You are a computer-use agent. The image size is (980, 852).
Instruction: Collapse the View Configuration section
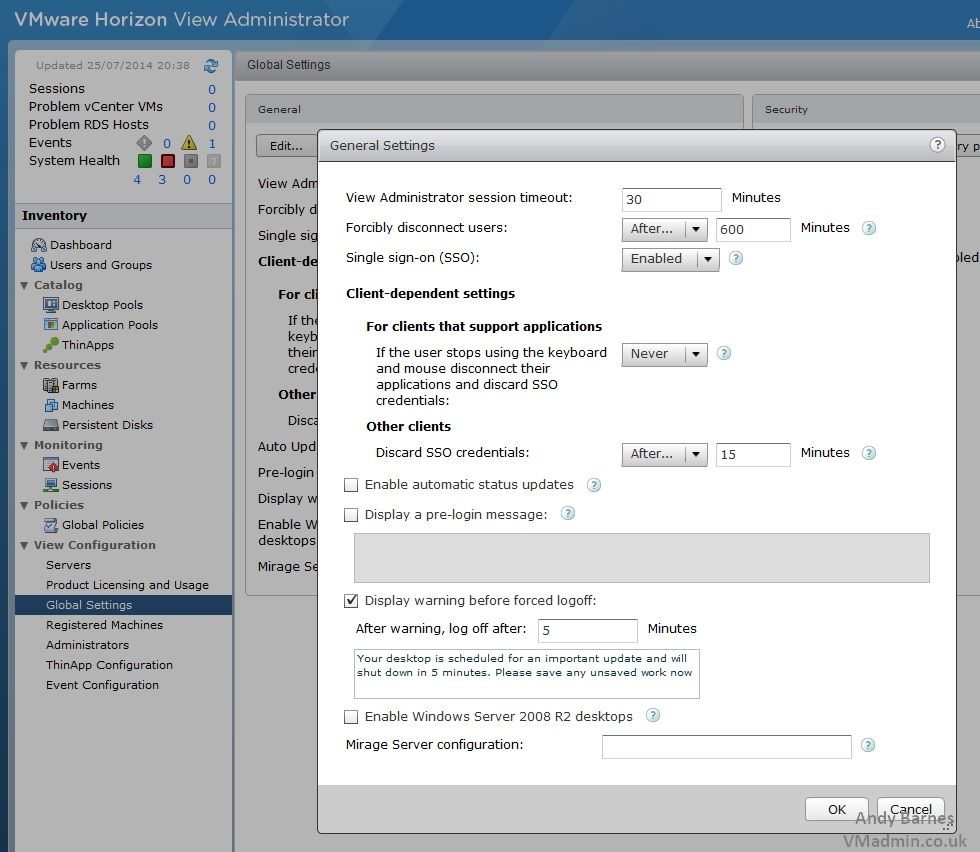coord(24,546)
